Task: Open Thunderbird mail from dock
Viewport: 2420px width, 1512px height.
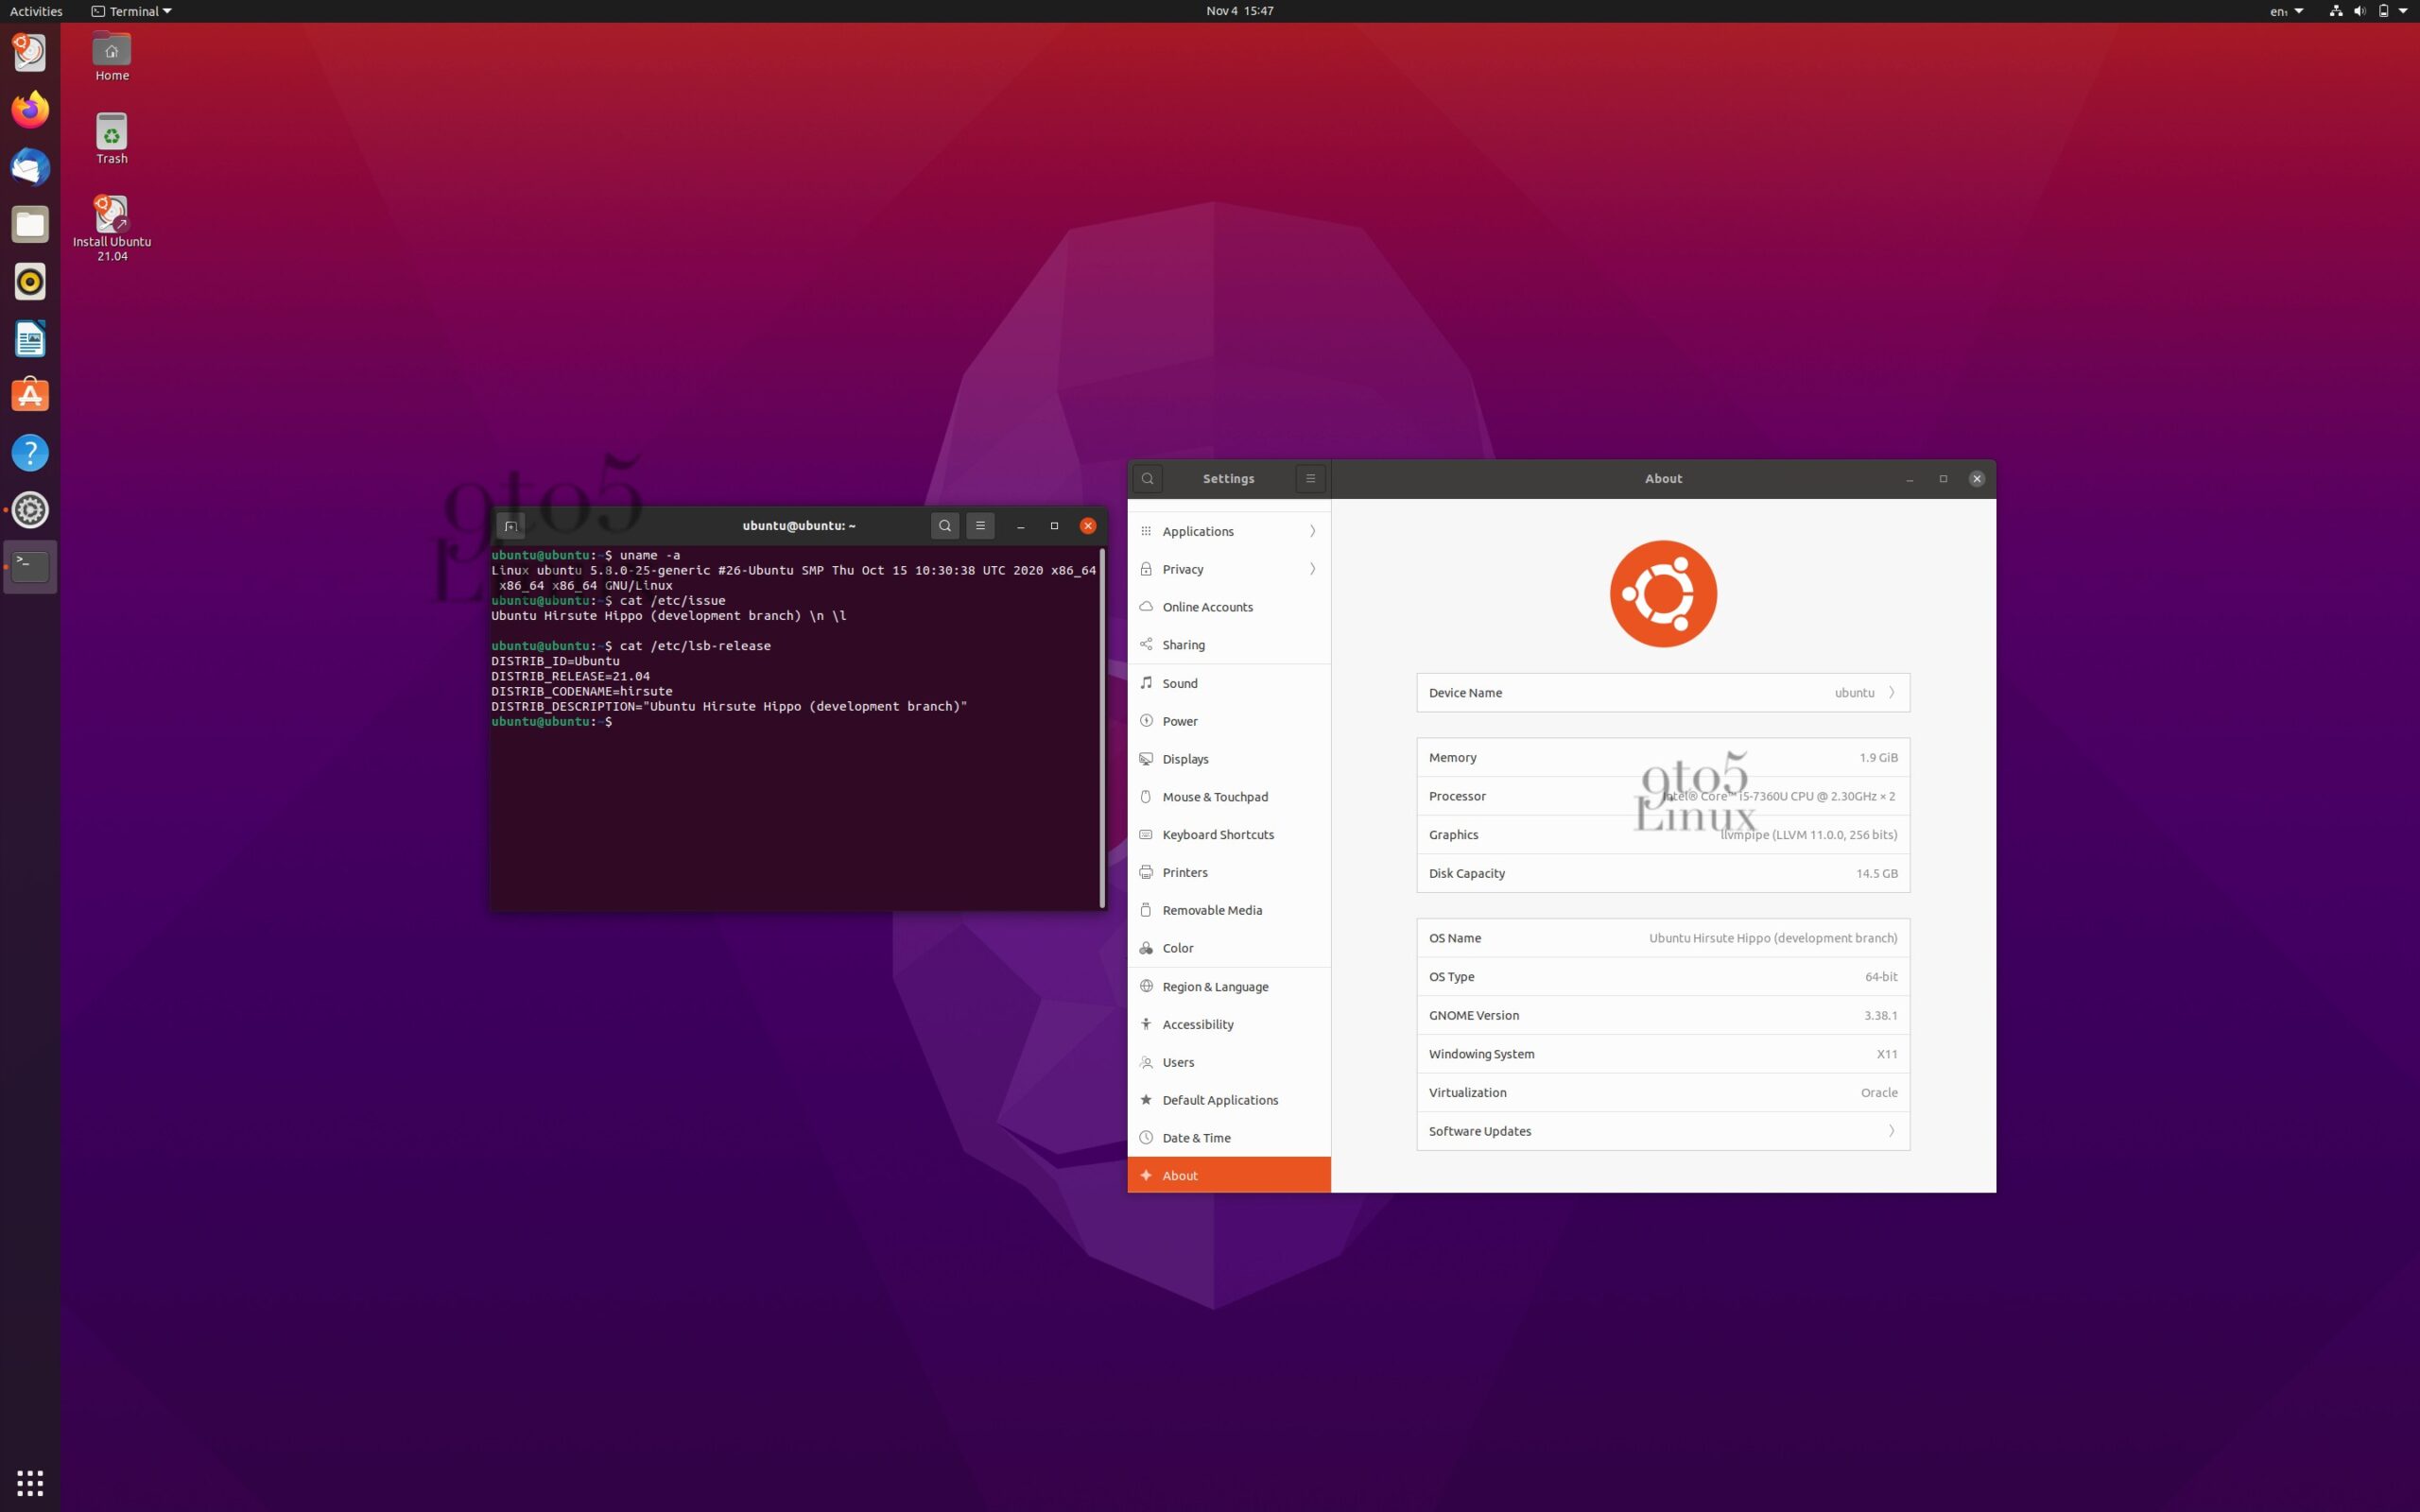Action: [30, 167]
